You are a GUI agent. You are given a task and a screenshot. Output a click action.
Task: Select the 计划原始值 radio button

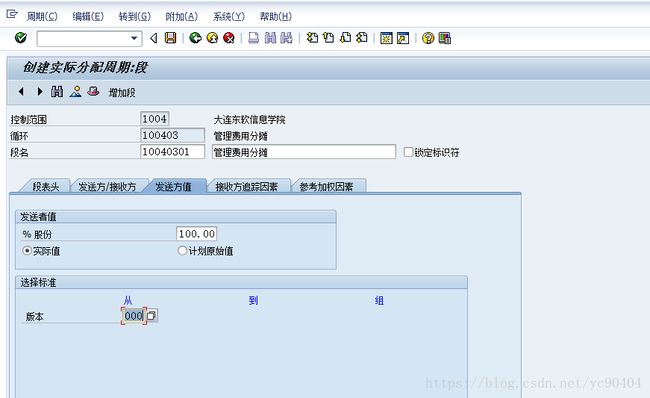[182, 251]
